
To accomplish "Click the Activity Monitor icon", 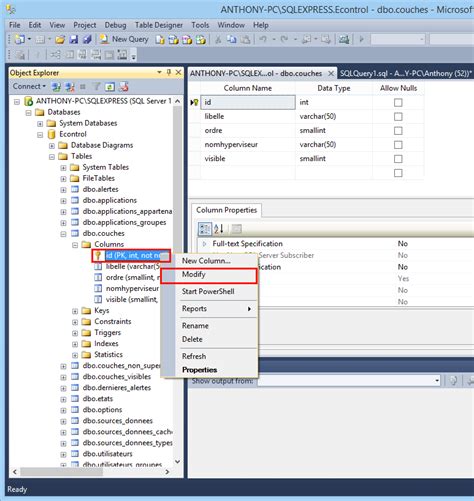I will tap(343, 39).
